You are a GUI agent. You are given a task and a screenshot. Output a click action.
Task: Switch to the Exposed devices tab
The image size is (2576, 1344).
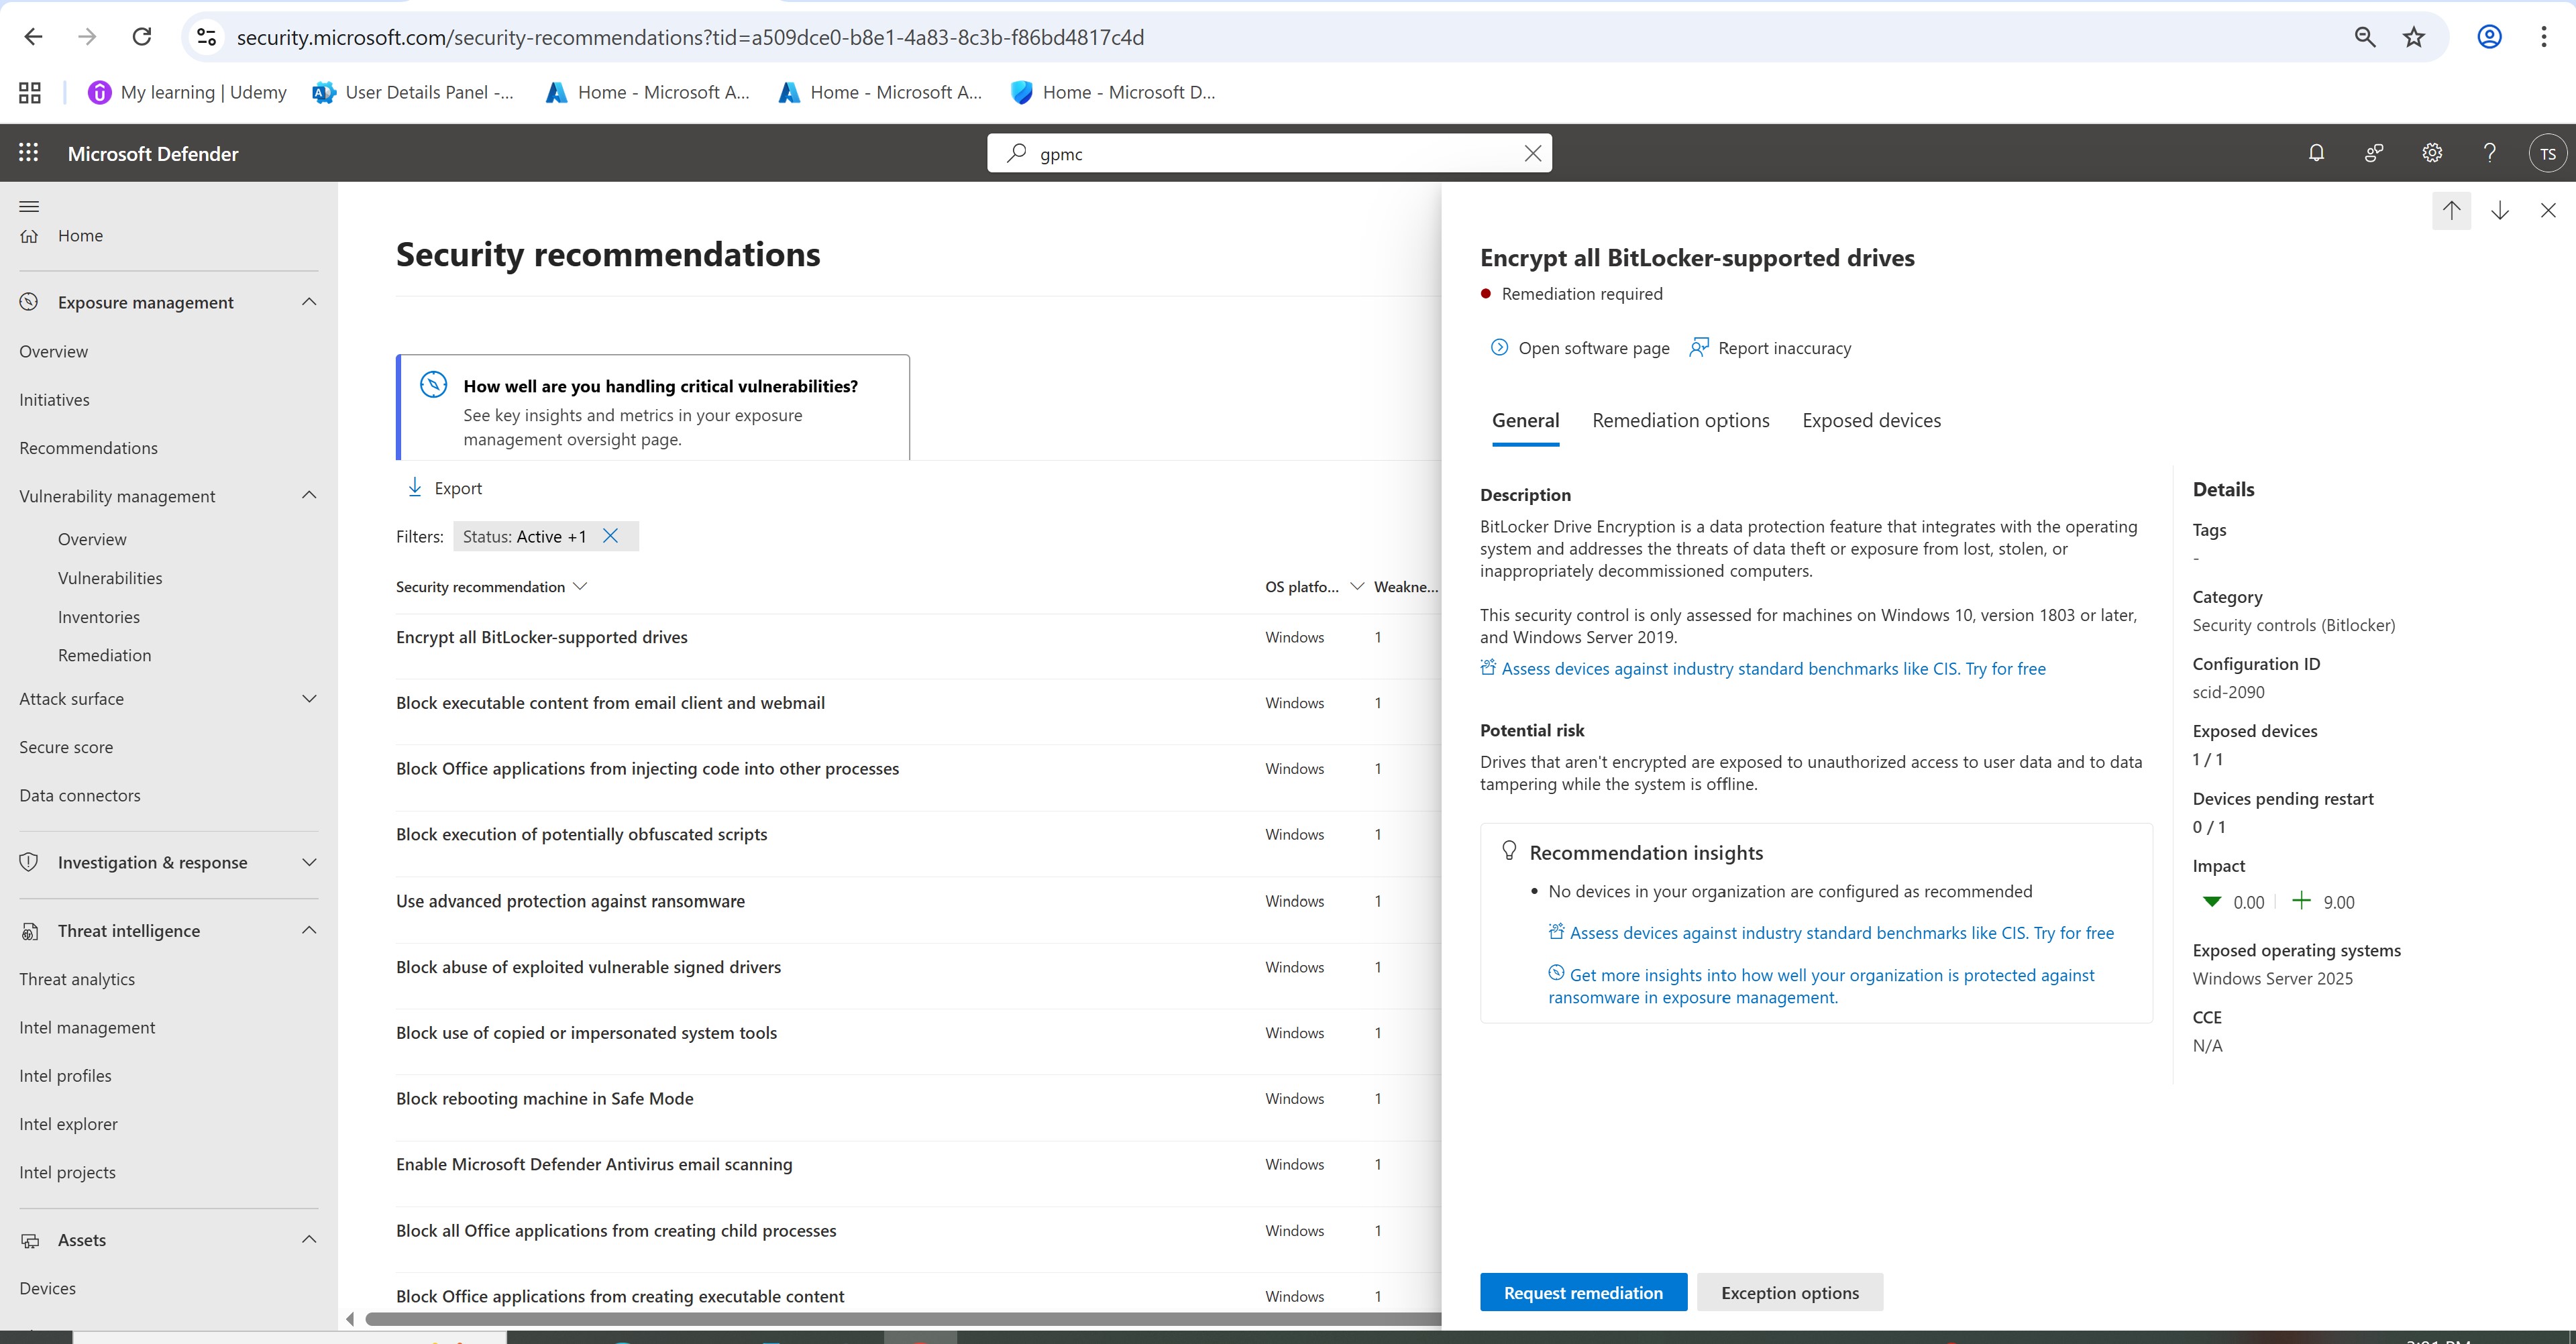pyautogui.click(x=1871, y=421)
